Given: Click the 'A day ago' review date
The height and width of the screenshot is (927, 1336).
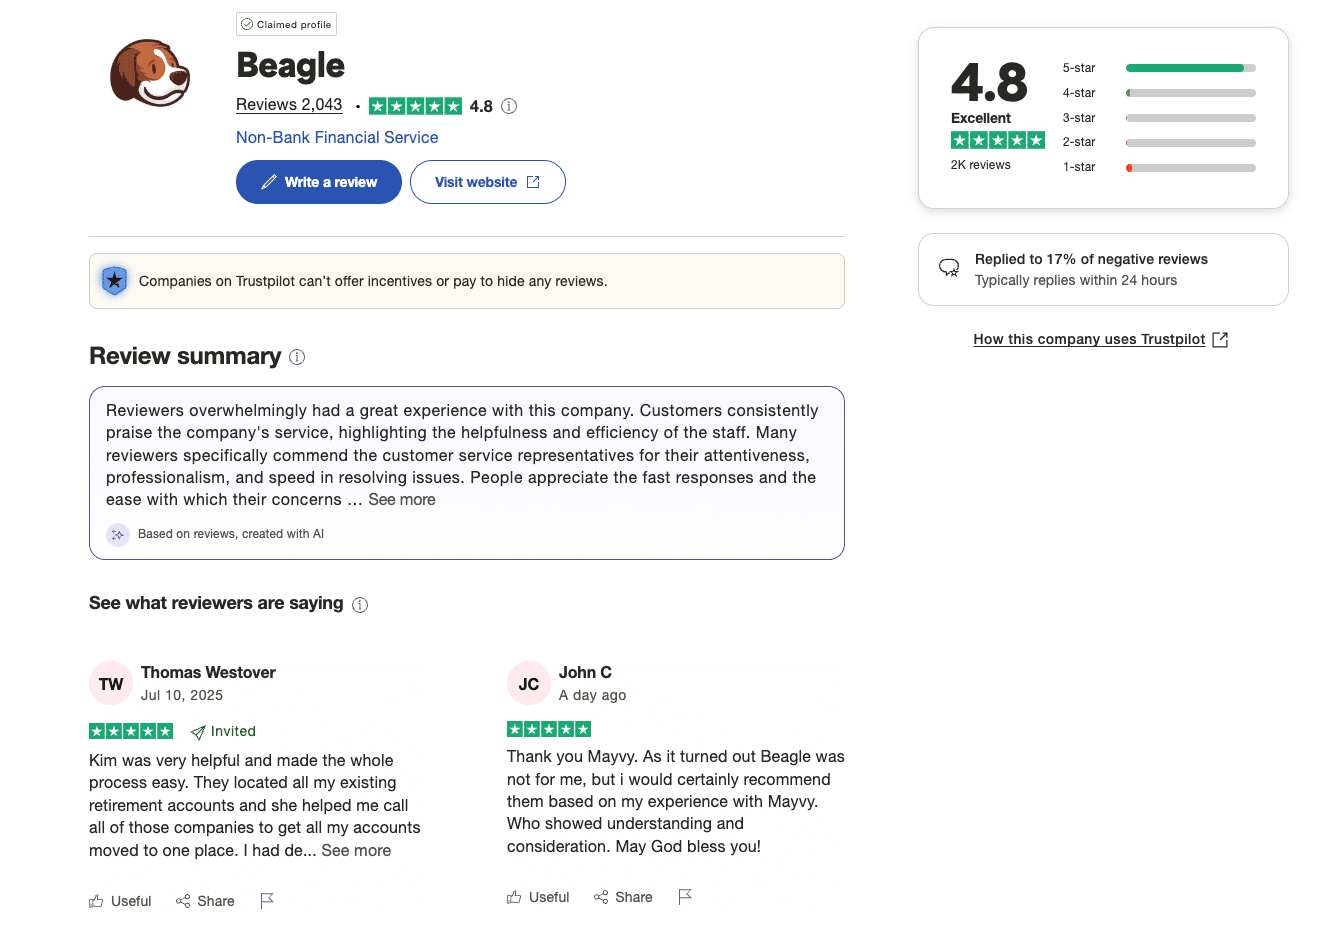Looking at the screenshot, I should coord(592,696).
